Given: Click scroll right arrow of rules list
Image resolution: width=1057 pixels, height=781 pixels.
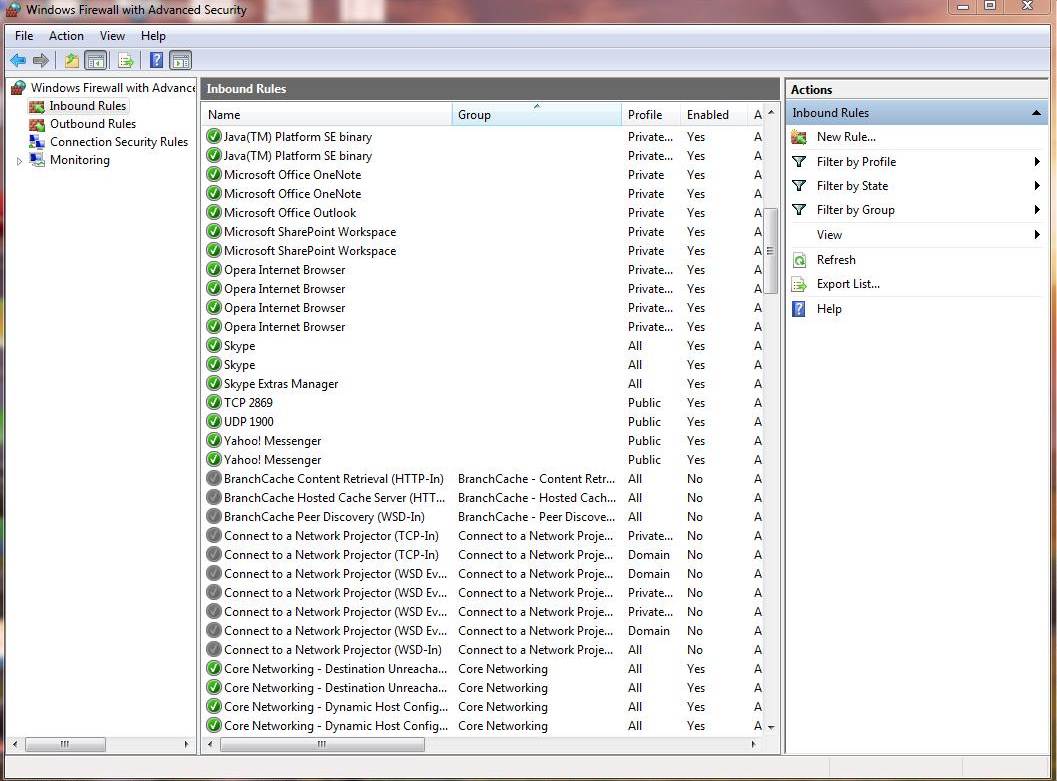Looking at the screenshot, I should [753, 745].
